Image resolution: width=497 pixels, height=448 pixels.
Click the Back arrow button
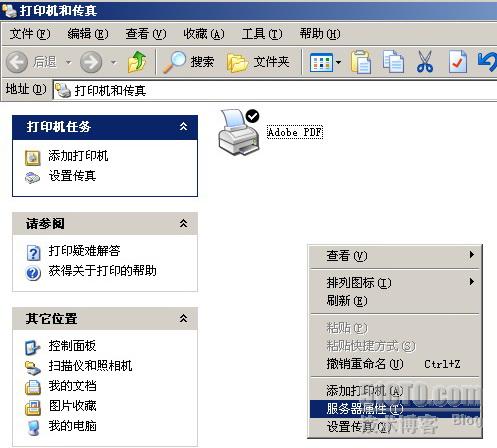(x=17, y=62)
